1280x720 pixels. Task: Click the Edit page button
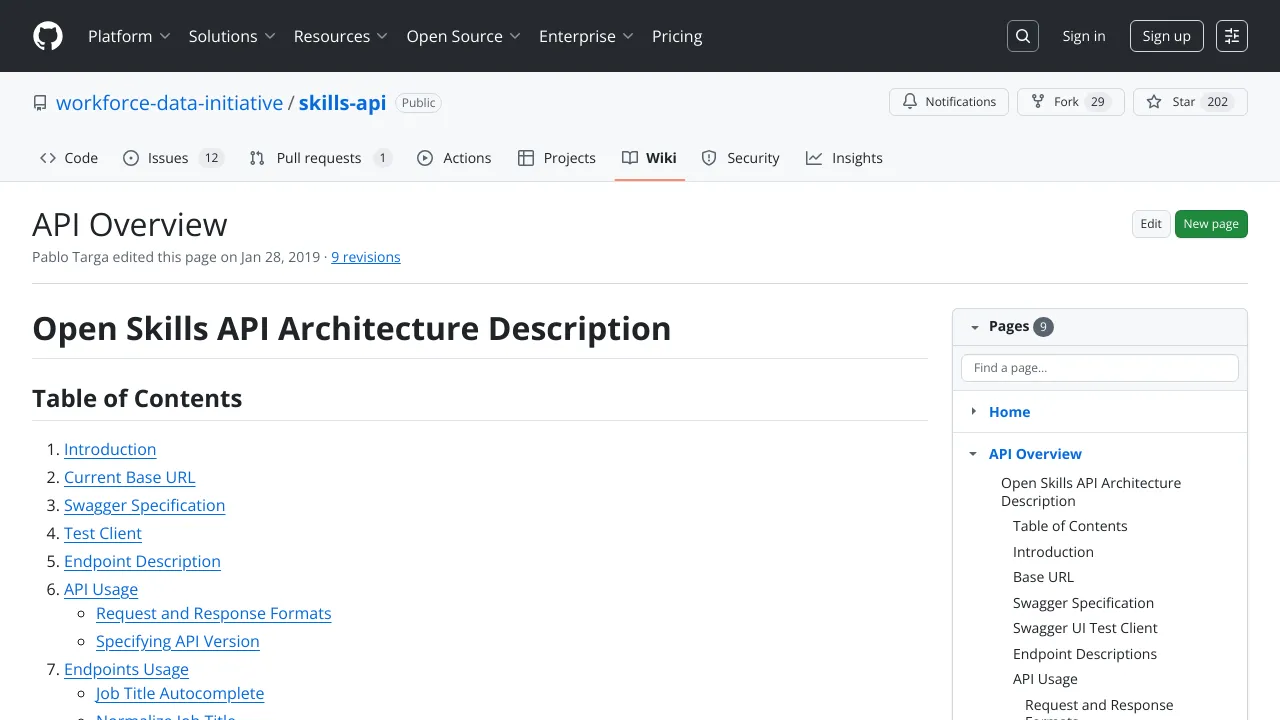1151,224
